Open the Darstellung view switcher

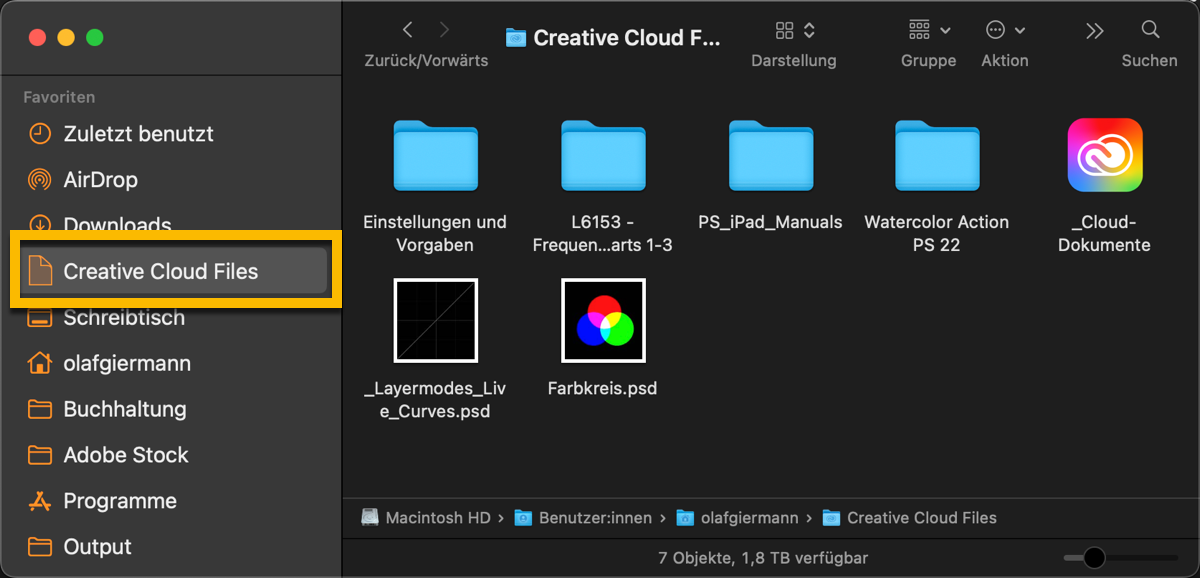click(x=795, y=31)
